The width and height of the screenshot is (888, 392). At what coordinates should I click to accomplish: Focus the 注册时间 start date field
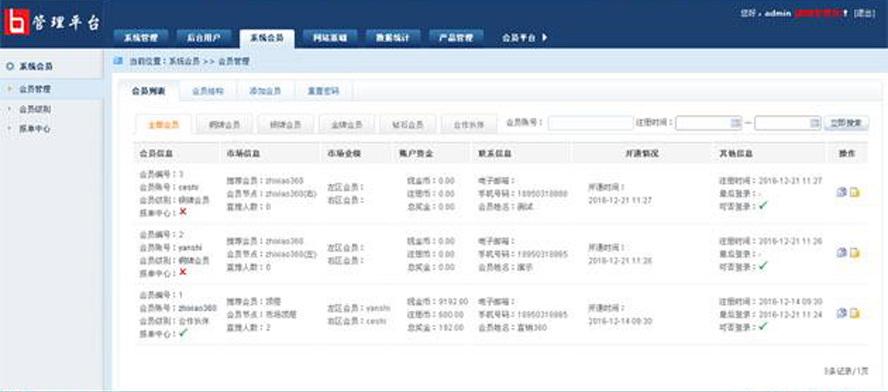708,123
